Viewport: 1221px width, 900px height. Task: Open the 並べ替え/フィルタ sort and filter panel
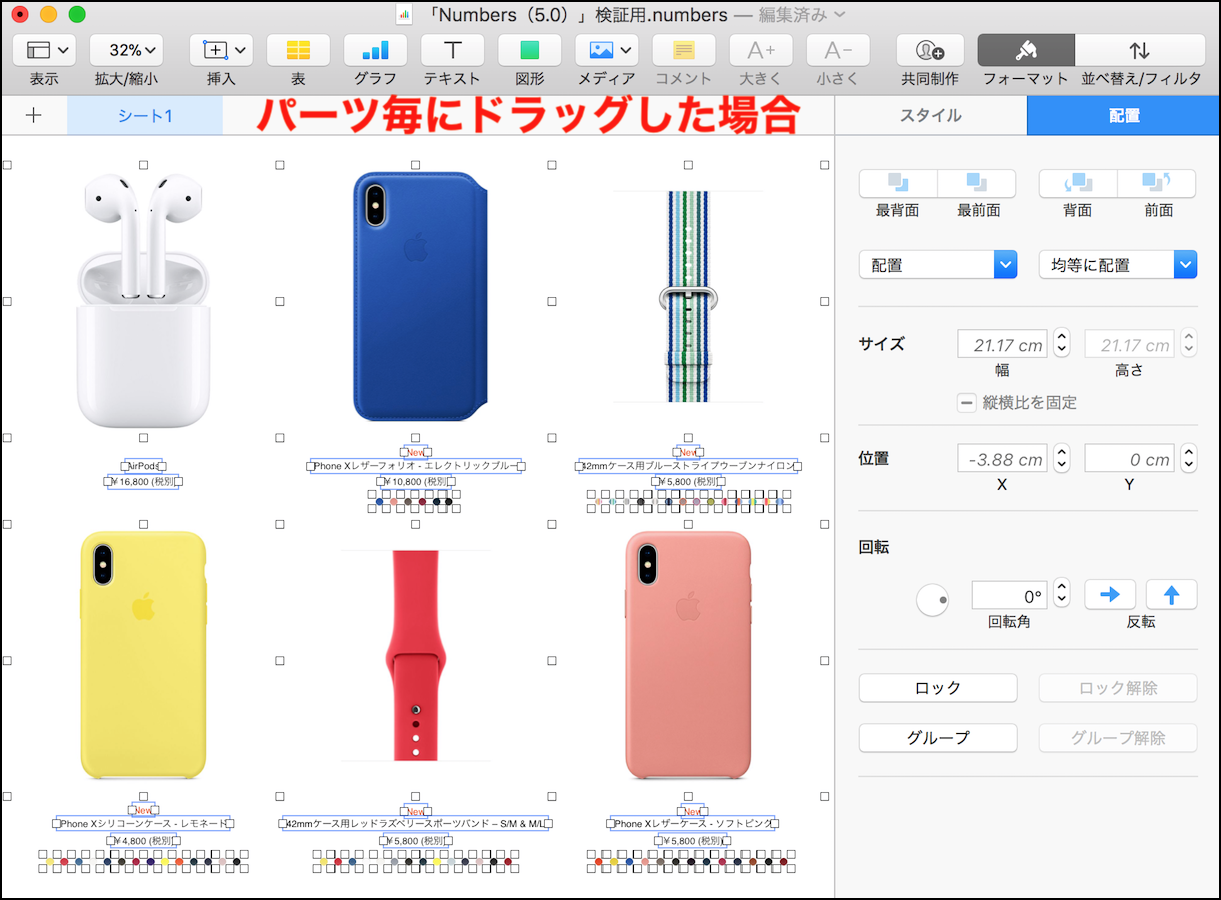[x=1140, y=50]
